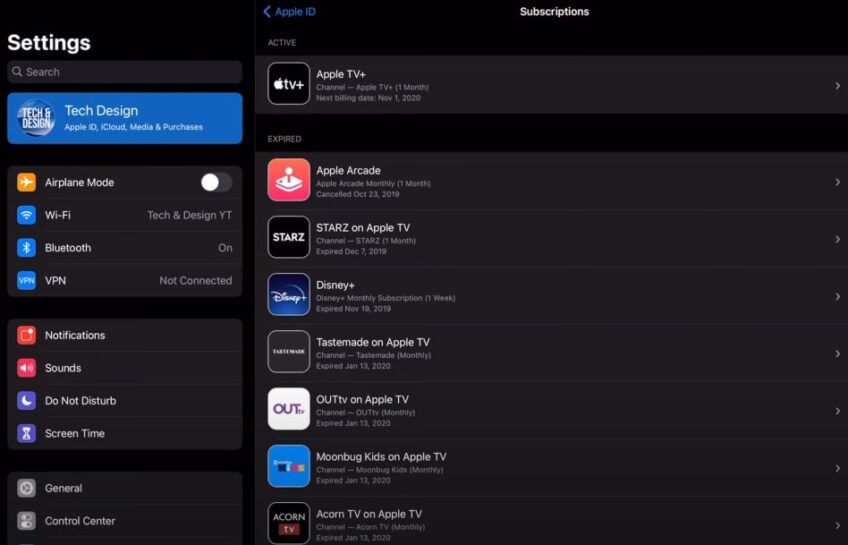Tap the General gear icon

click(26, 488)
